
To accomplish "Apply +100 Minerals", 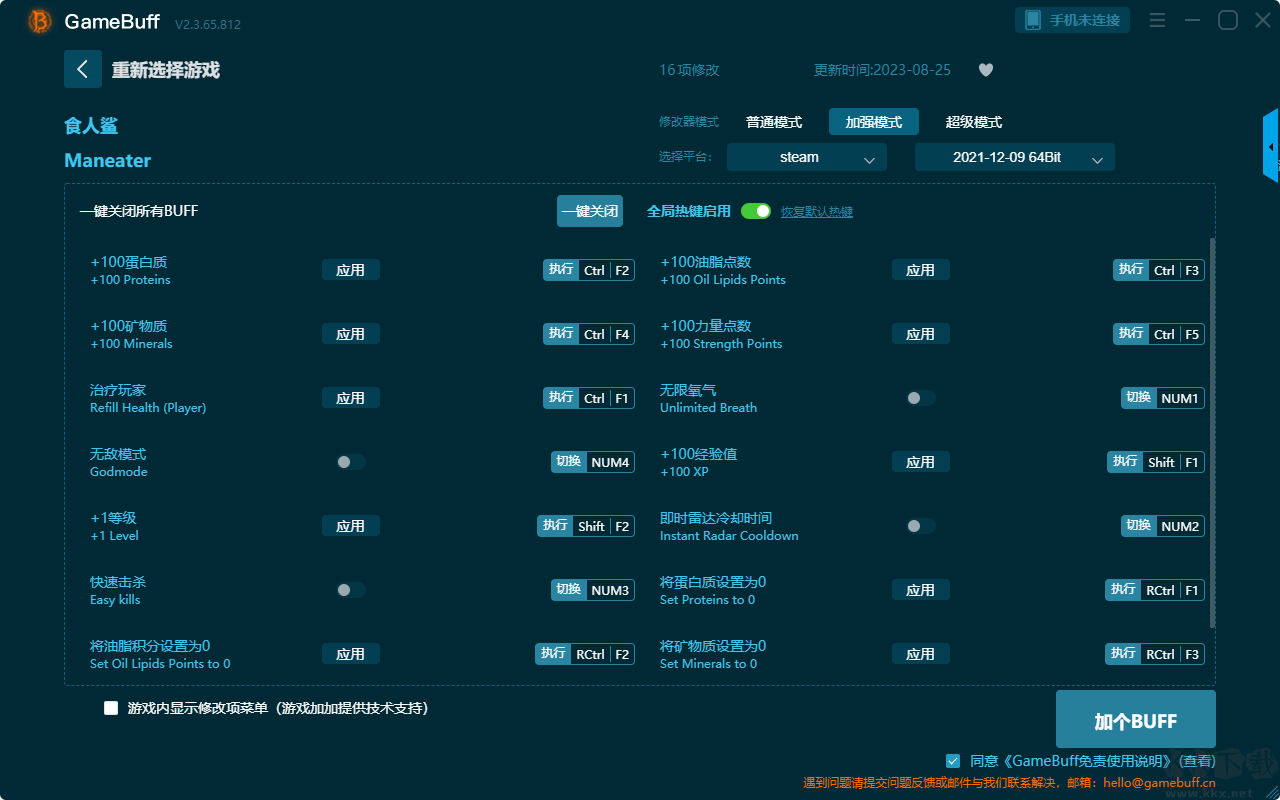I will tap(351, 334).
